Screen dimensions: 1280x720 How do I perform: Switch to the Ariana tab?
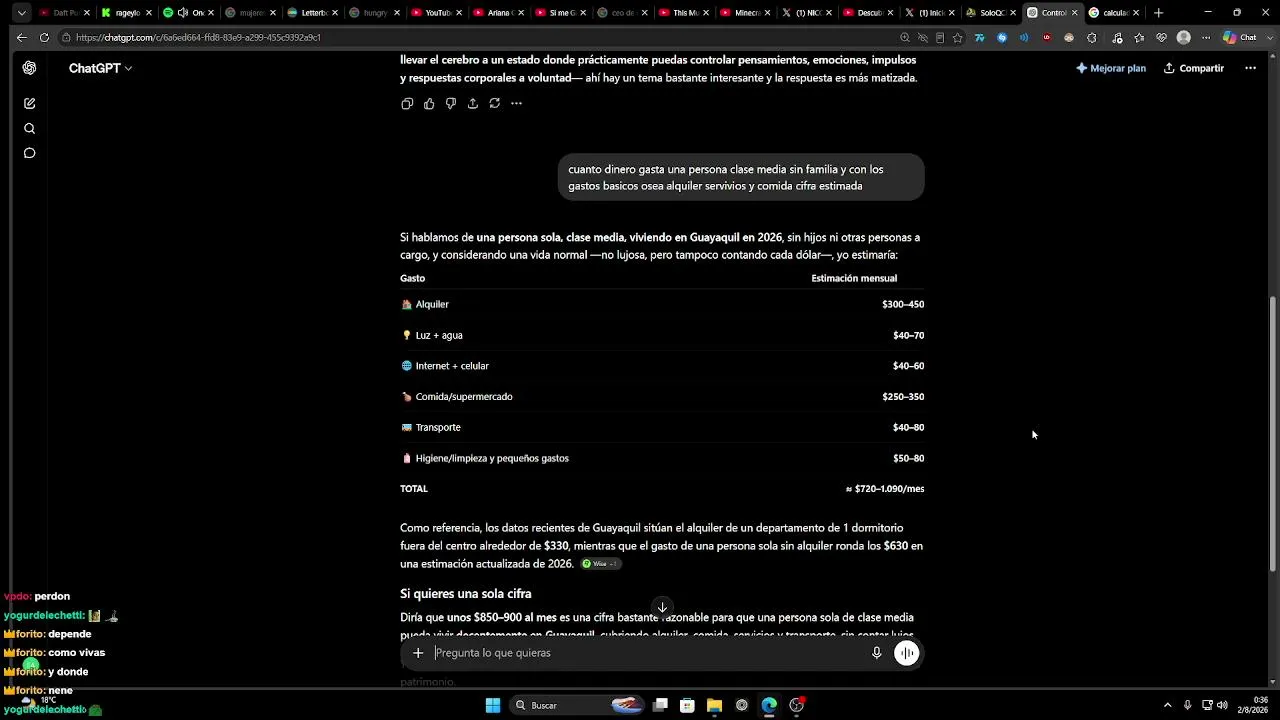pyautogui.click(x=499, y=13)
